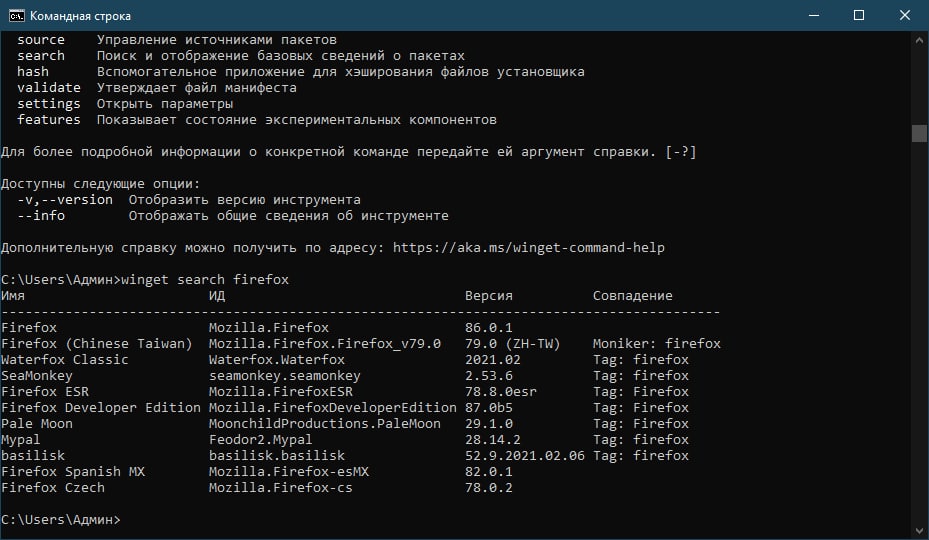Click 'Управление источниками пакетов' description
This screenshot has height=540, width=929.
point(217,40)
